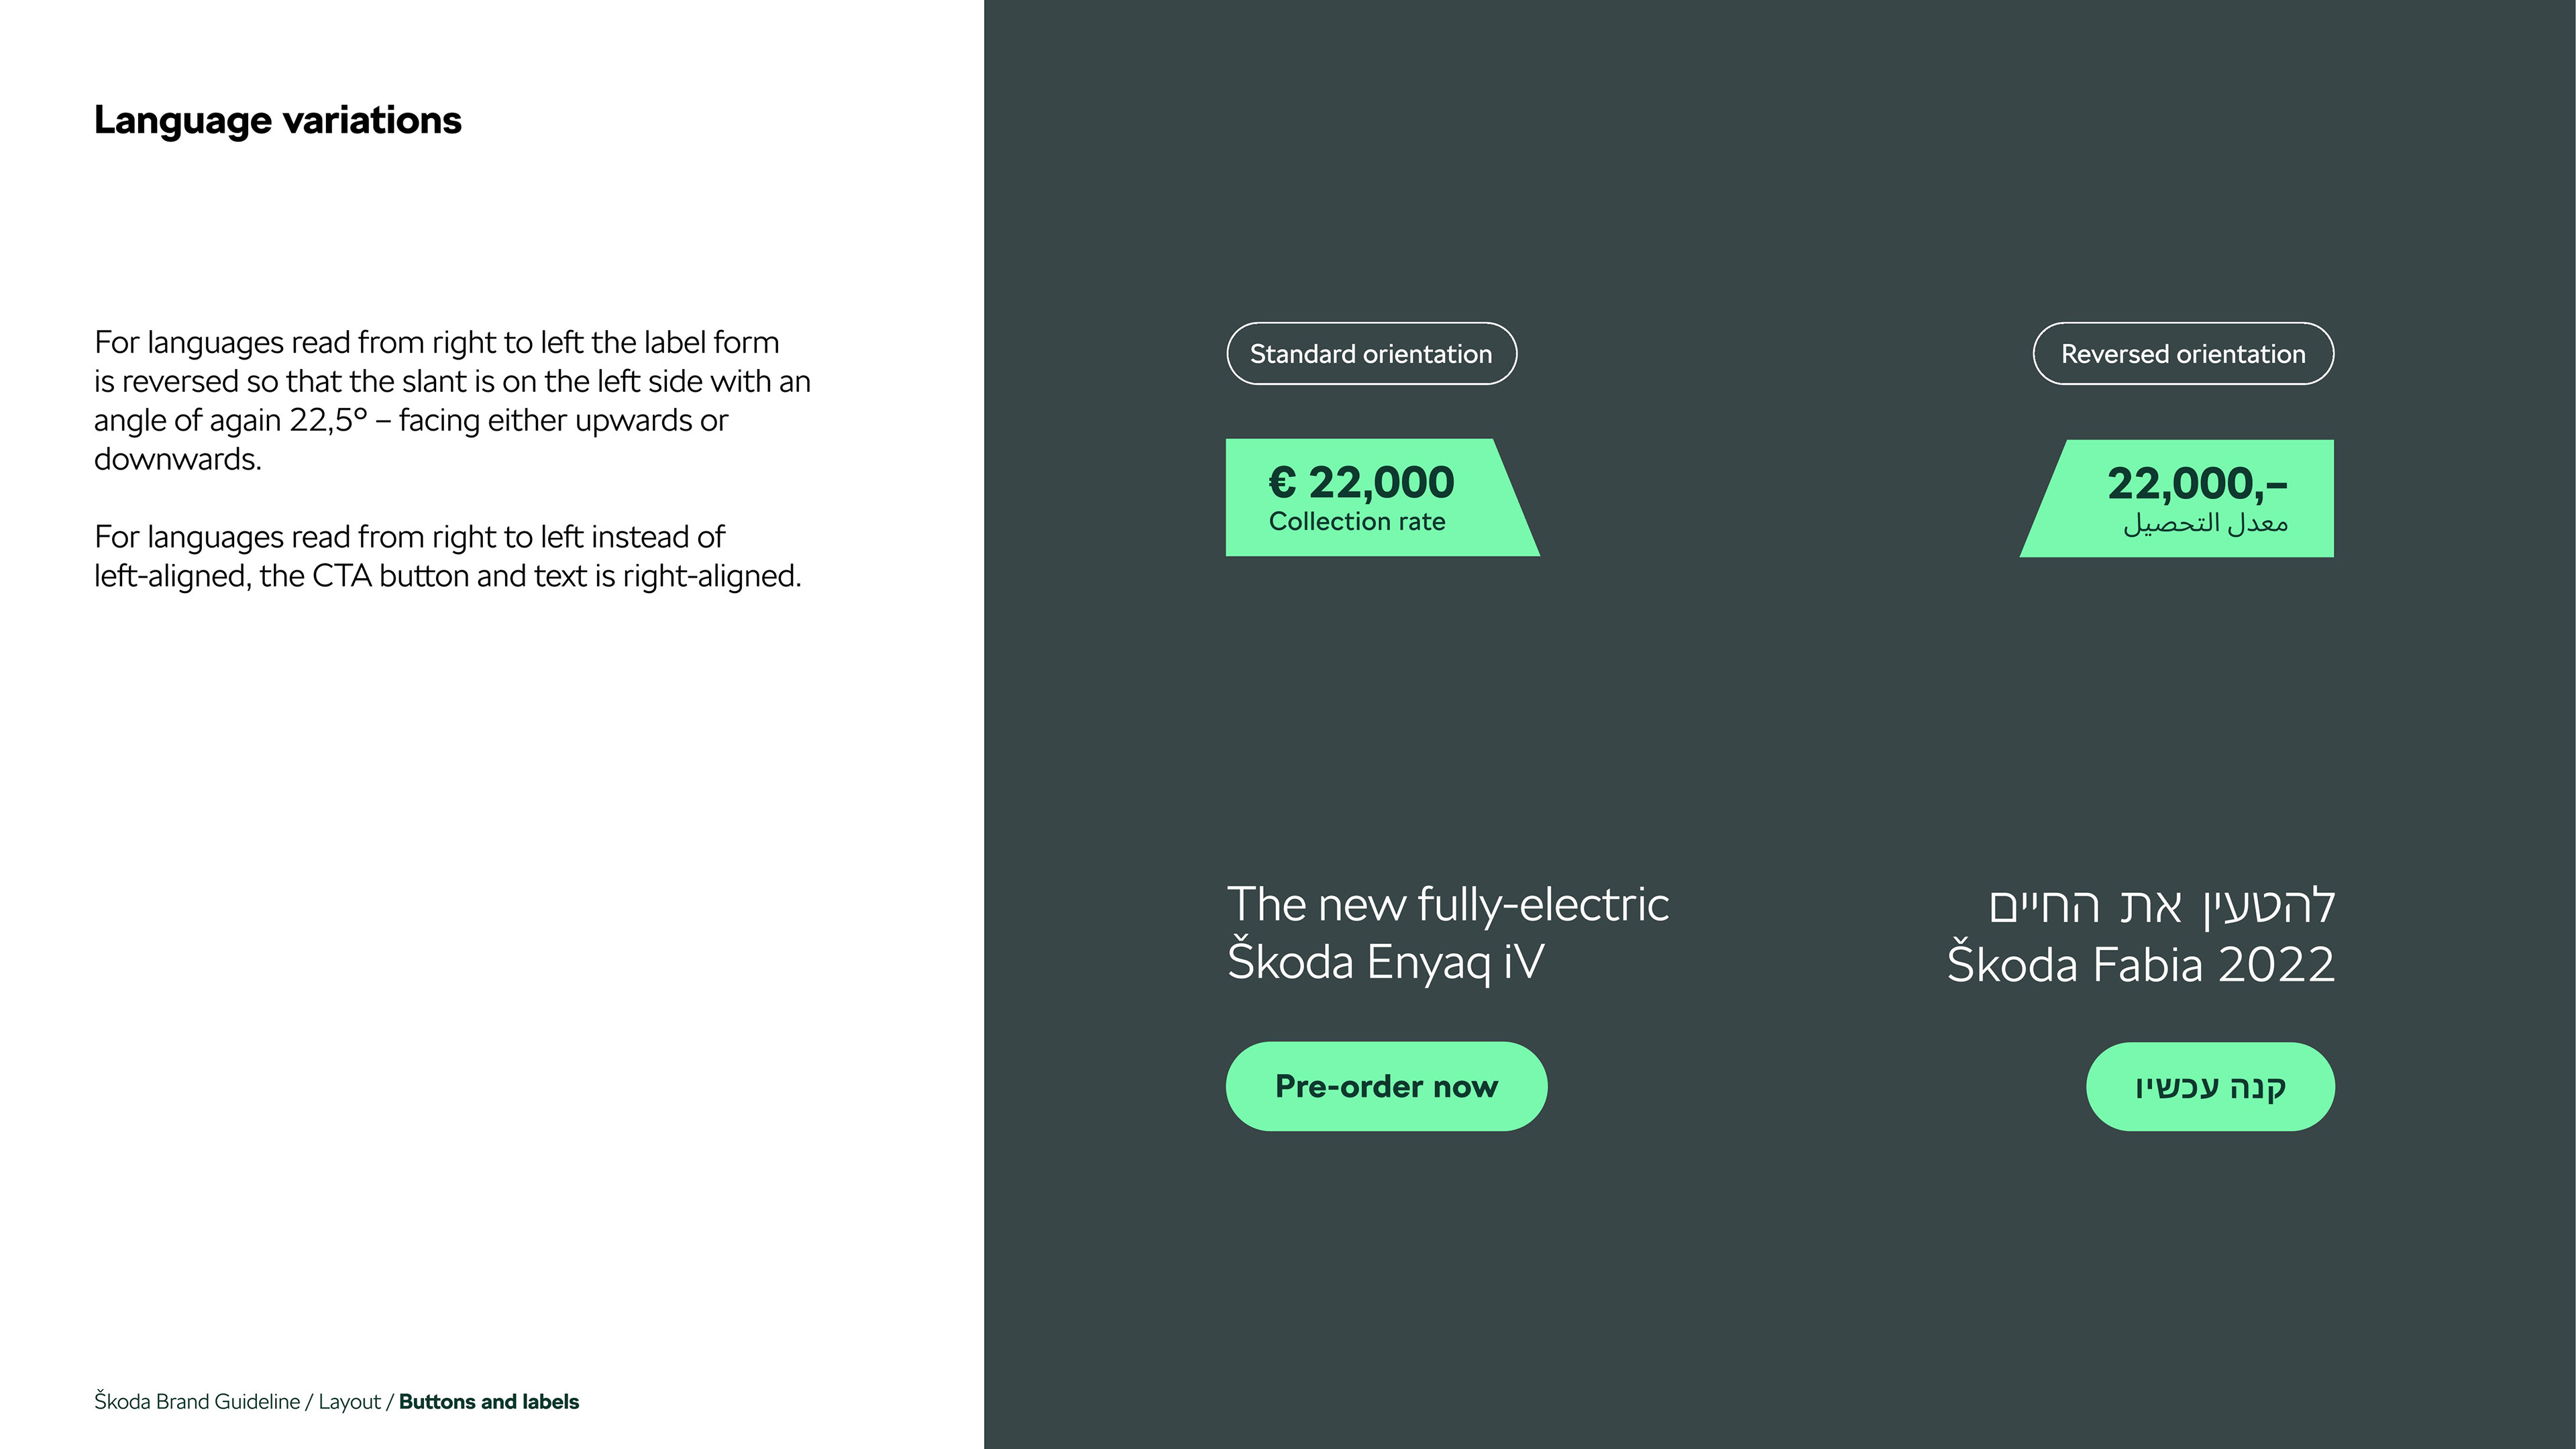Click the Arabic caption under 22,000,–
This screenshot has width=2576, height=1449.
(x=2205, y=523)
